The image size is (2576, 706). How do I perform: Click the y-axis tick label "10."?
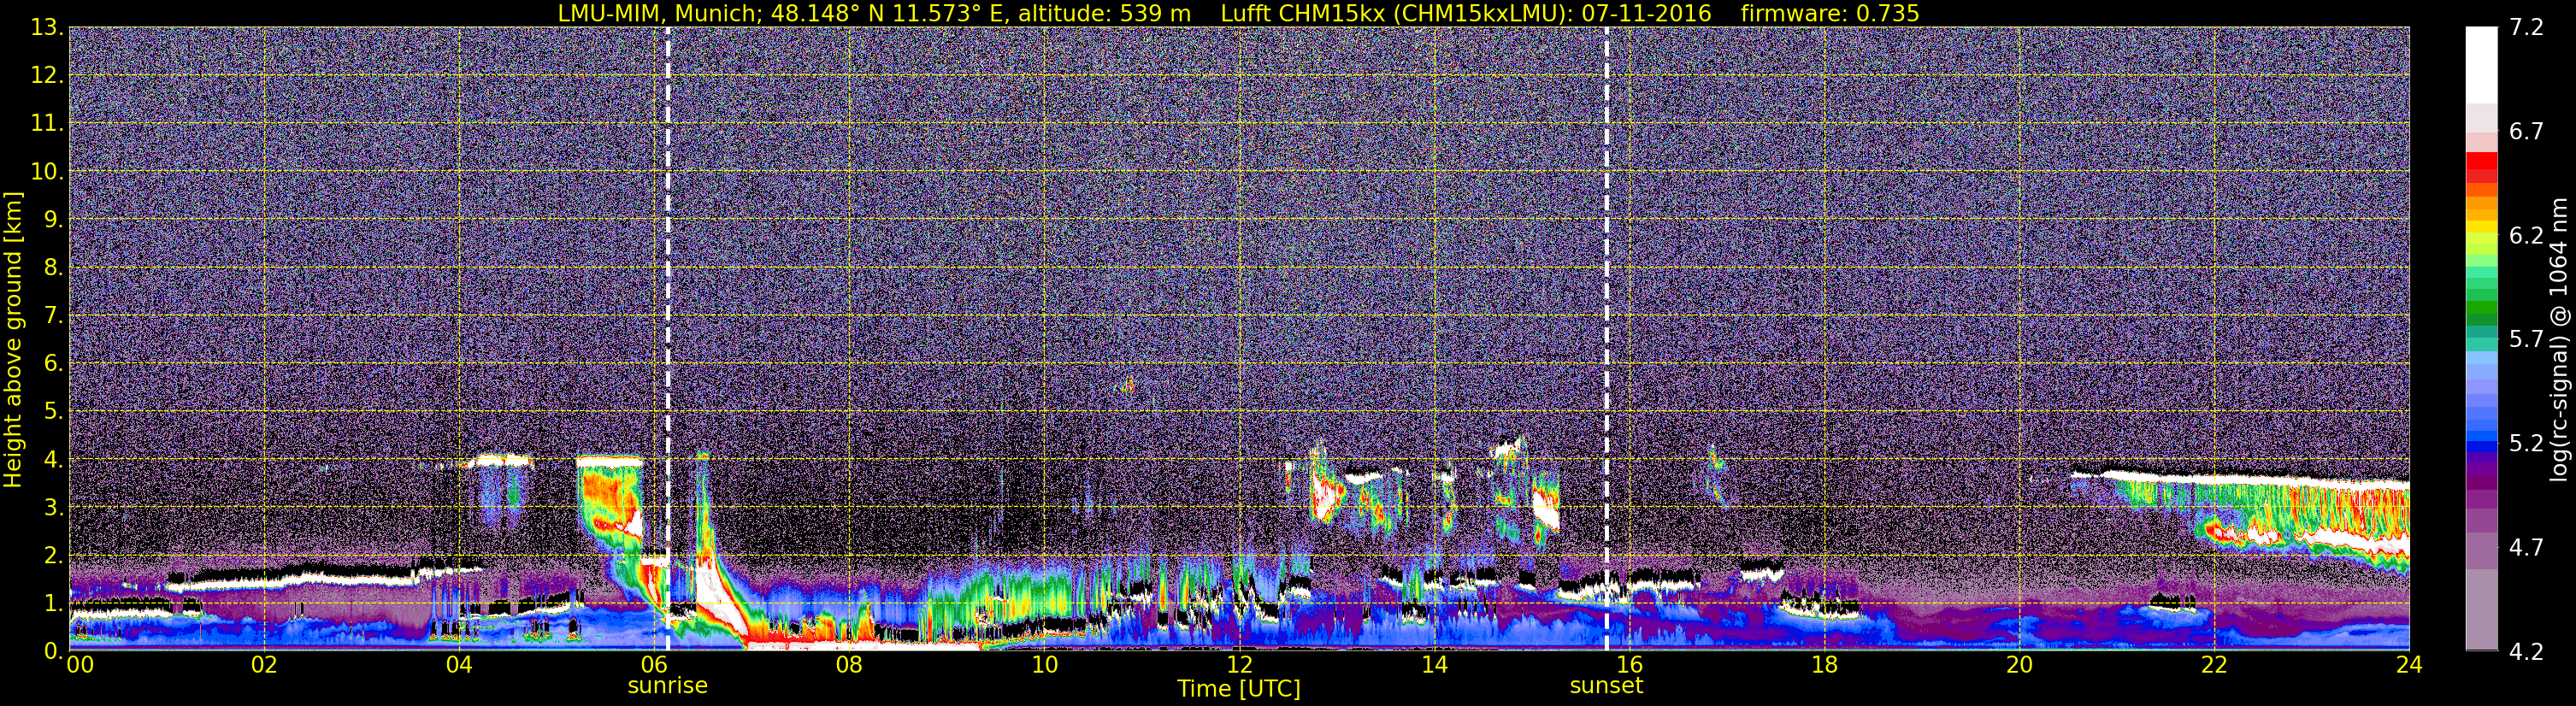pos(47,172)
